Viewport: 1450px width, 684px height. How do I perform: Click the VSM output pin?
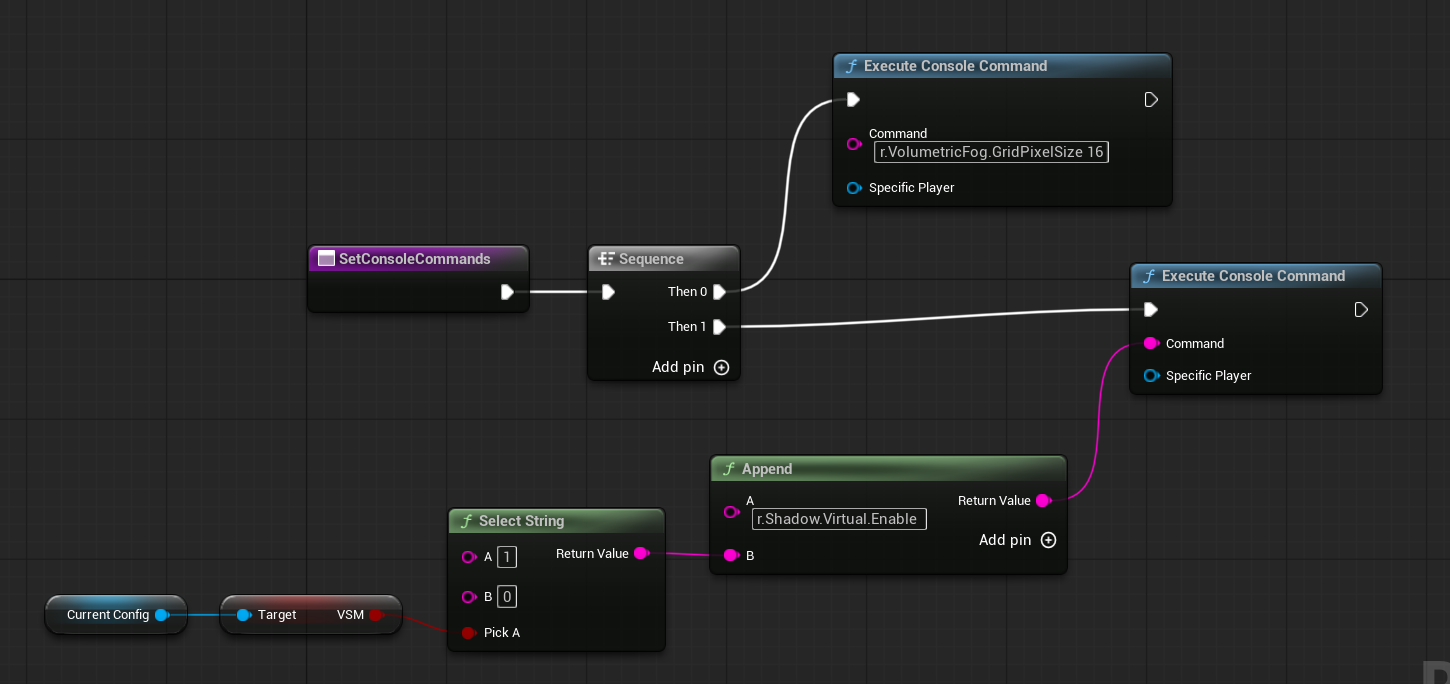click(376, 615)
